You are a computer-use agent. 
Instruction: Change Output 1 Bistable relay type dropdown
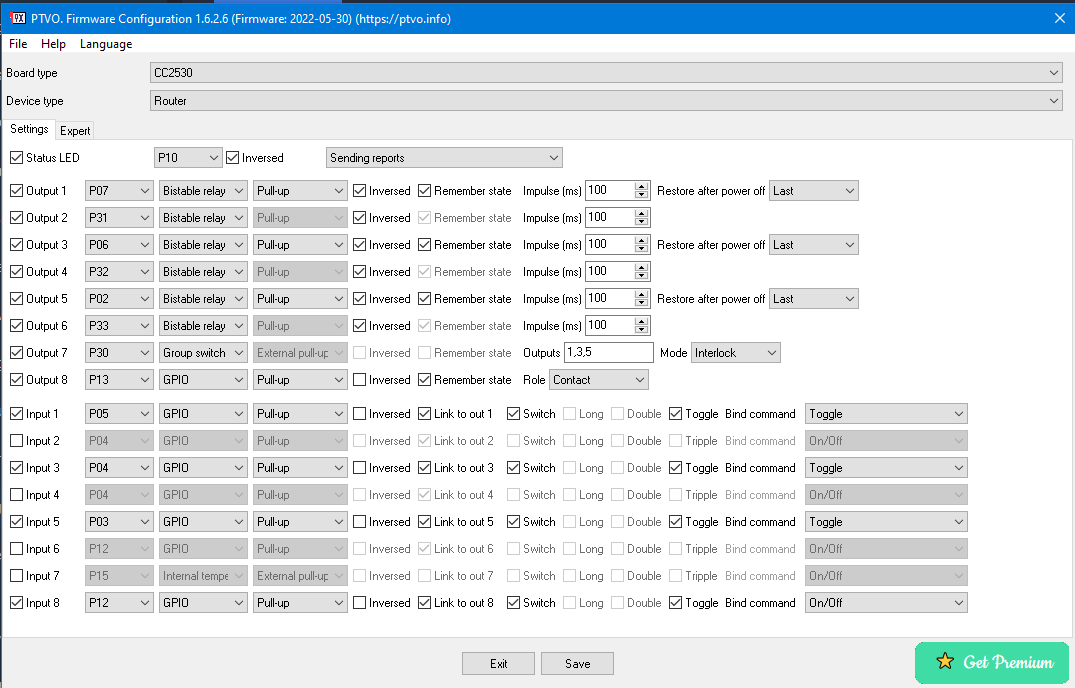pyautogui.click(x=203, y=191)
